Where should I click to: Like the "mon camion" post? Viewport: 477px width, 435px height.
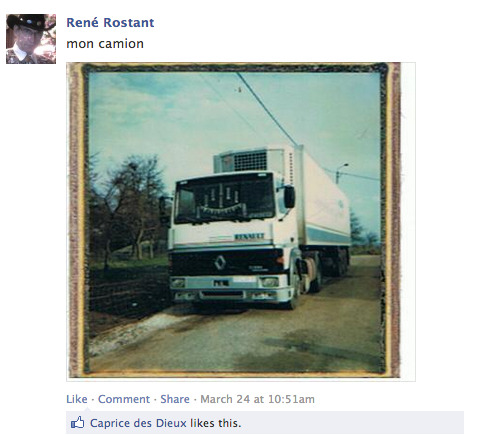tap(77, 399)
